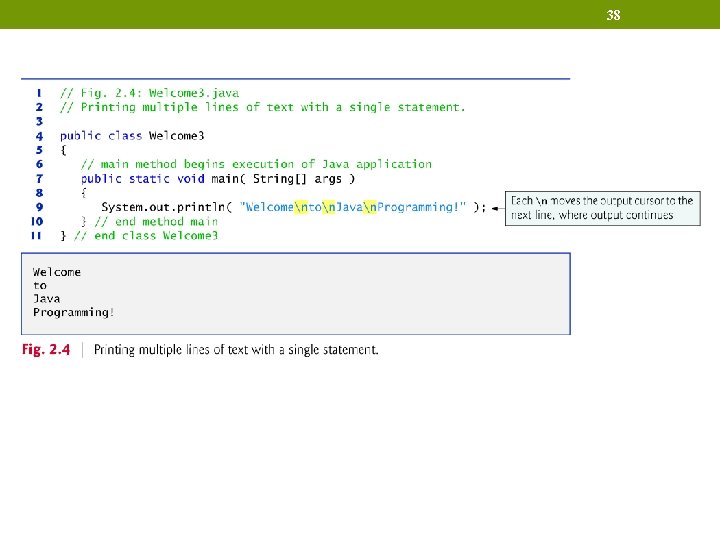Click output line 'Java'
Viewport: 720px width, 540px height.
46,298
